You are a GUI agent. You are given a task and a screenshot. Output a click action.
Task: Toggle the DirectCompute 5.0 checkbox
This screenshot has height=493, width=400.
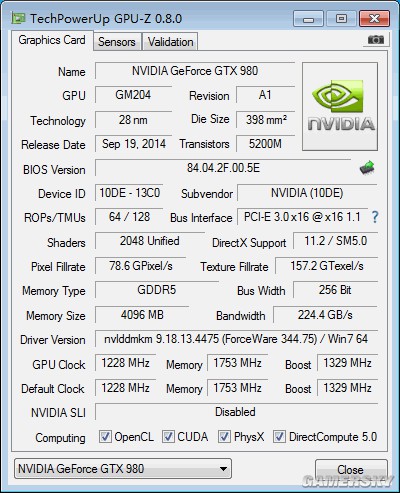(x=279, y=437)
